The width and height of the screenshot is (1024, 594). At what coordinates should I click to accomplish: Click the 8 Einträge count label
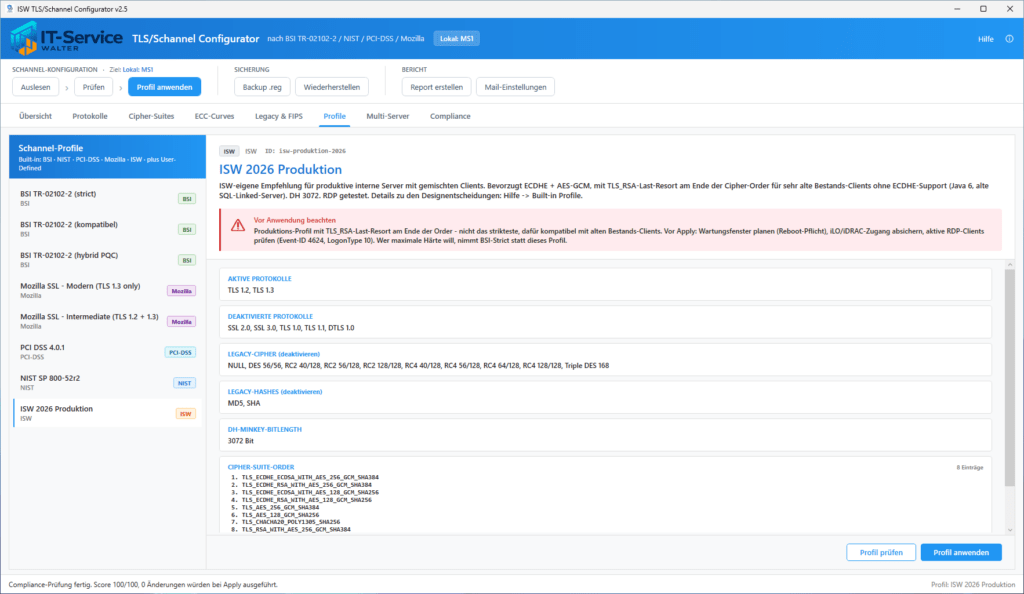click(x=970, y=467)
